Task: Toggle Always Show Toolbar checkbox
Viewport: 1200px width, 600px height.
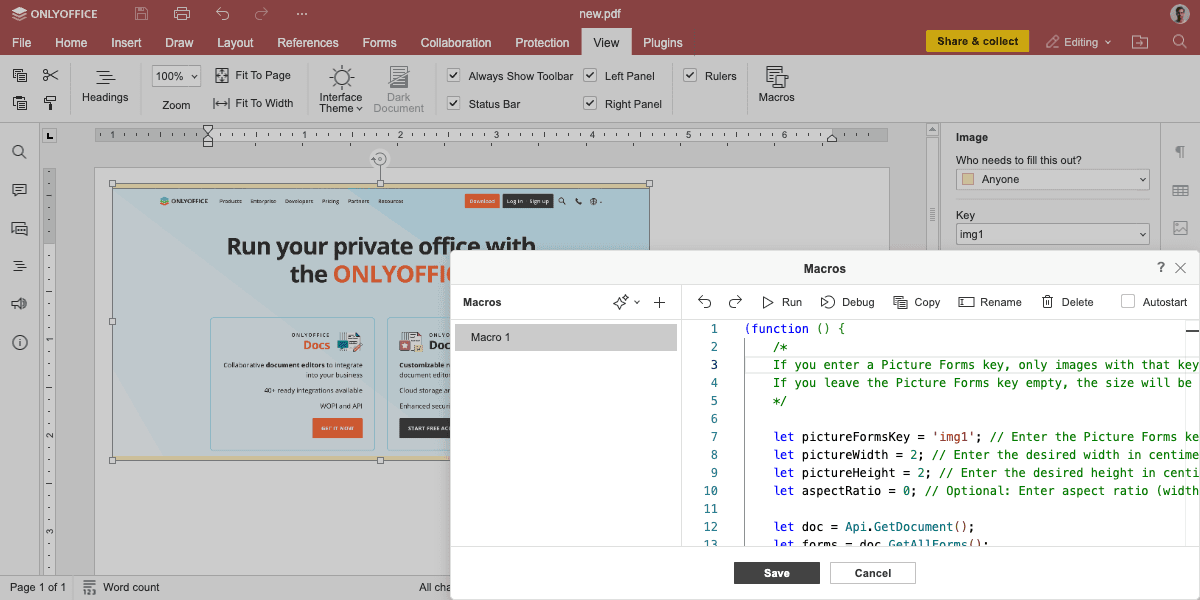Action: (454, 76)
